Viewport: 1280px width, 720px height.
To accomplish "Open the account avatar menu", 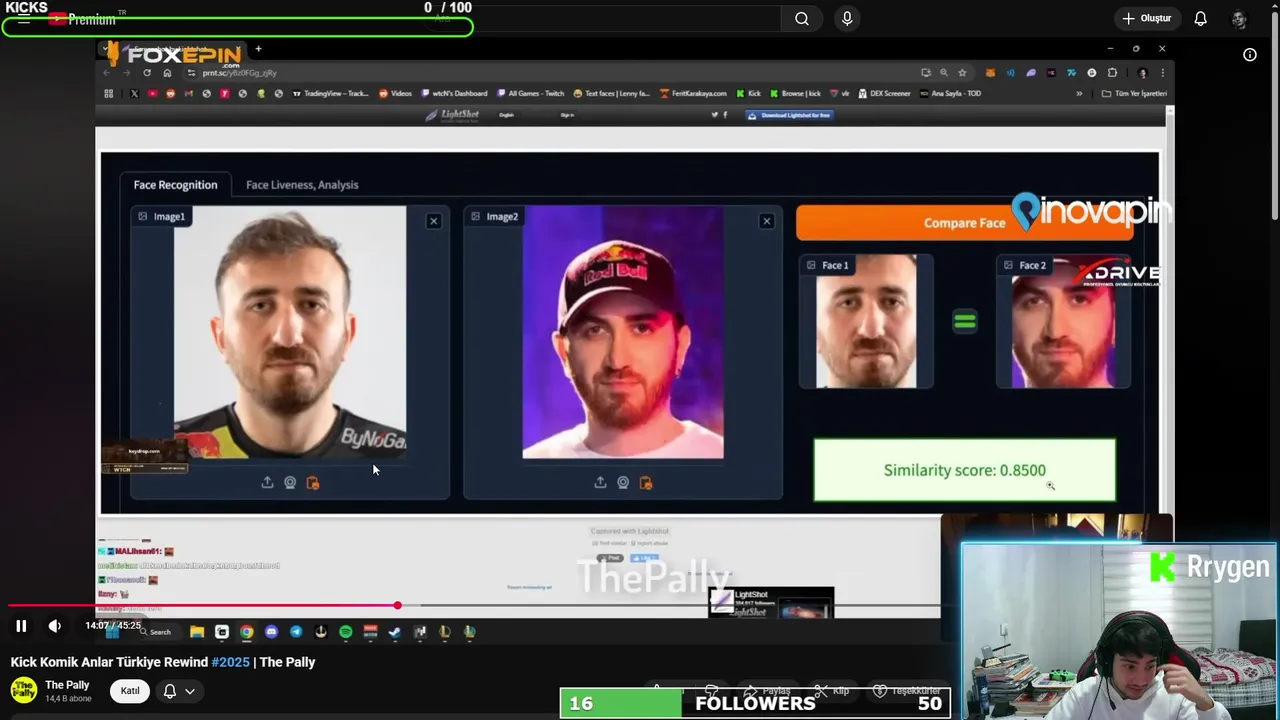I will click(x=1239, y=18).
